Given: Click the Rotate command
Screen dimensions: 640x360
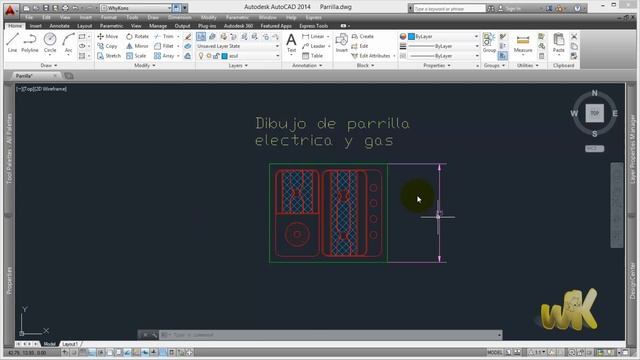Looking at the screenshot, I should 137,36.
